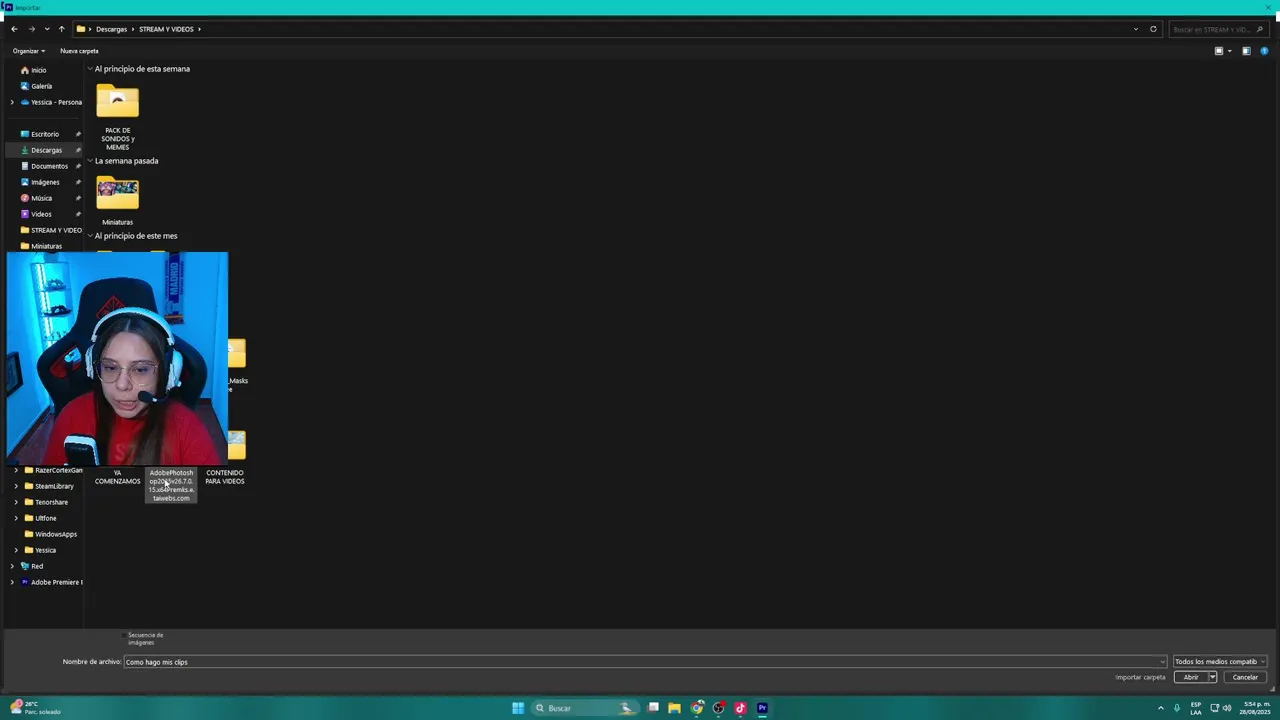Show hidden system tray icons

[1161, 708]
